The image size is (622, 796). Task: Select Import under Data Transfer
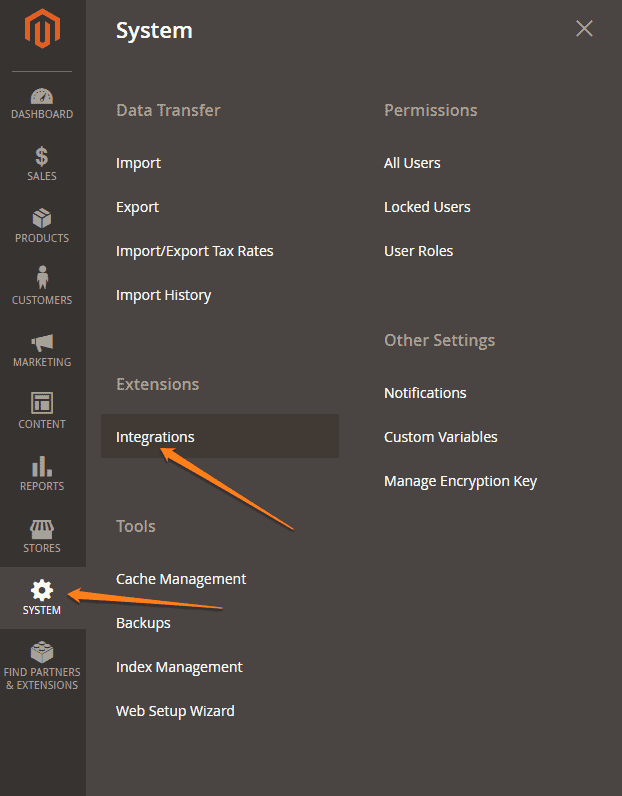coord(138,163)
